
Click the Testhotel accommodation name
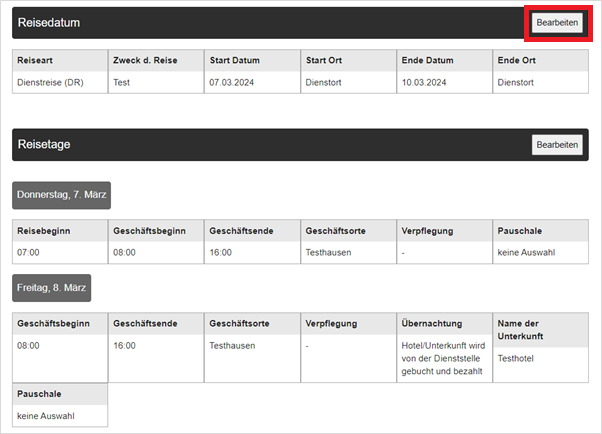[x=518, y=358]
